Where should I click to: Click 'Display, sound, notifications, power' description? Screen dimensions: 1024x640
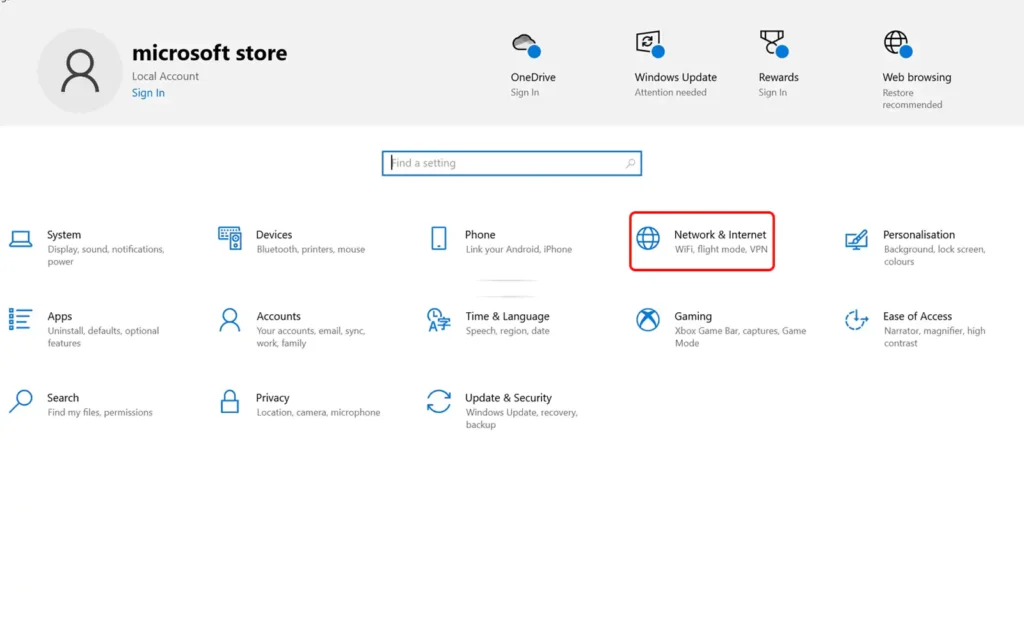coord(106,255)
